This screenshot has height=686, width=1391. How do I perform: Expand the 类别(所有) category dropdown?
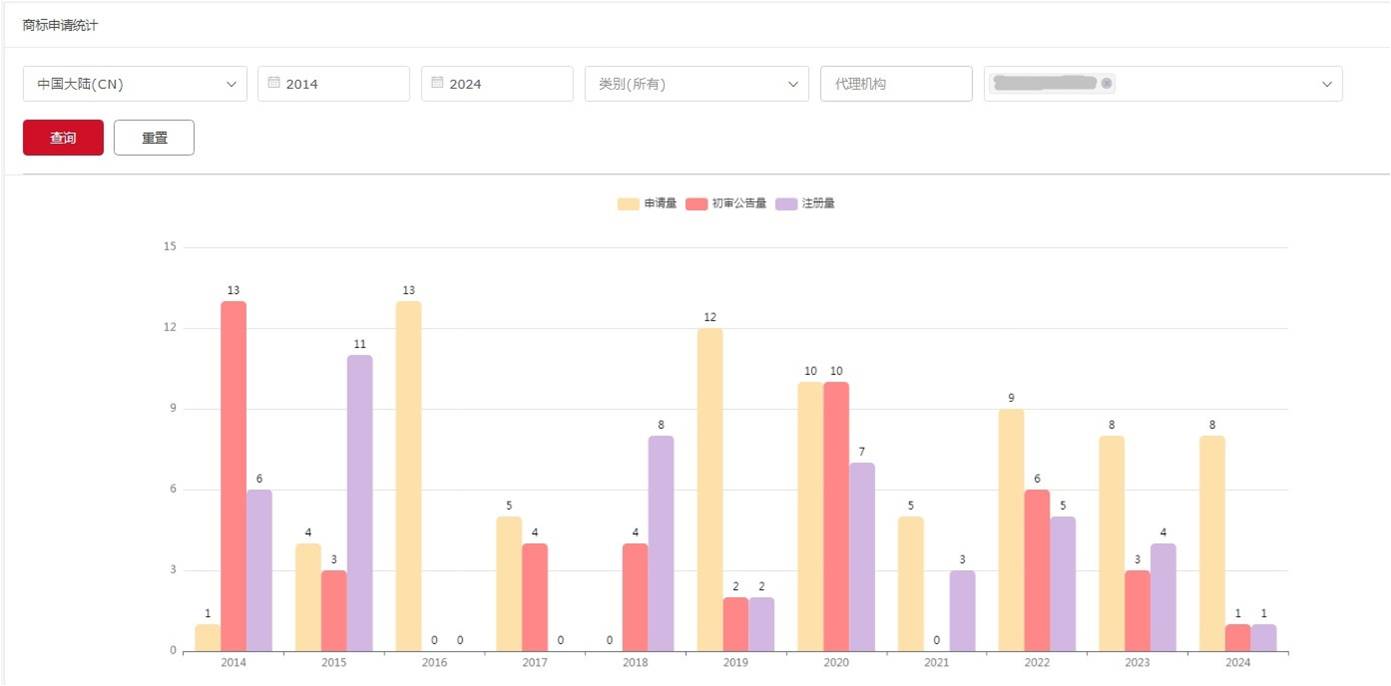(696, 84)
